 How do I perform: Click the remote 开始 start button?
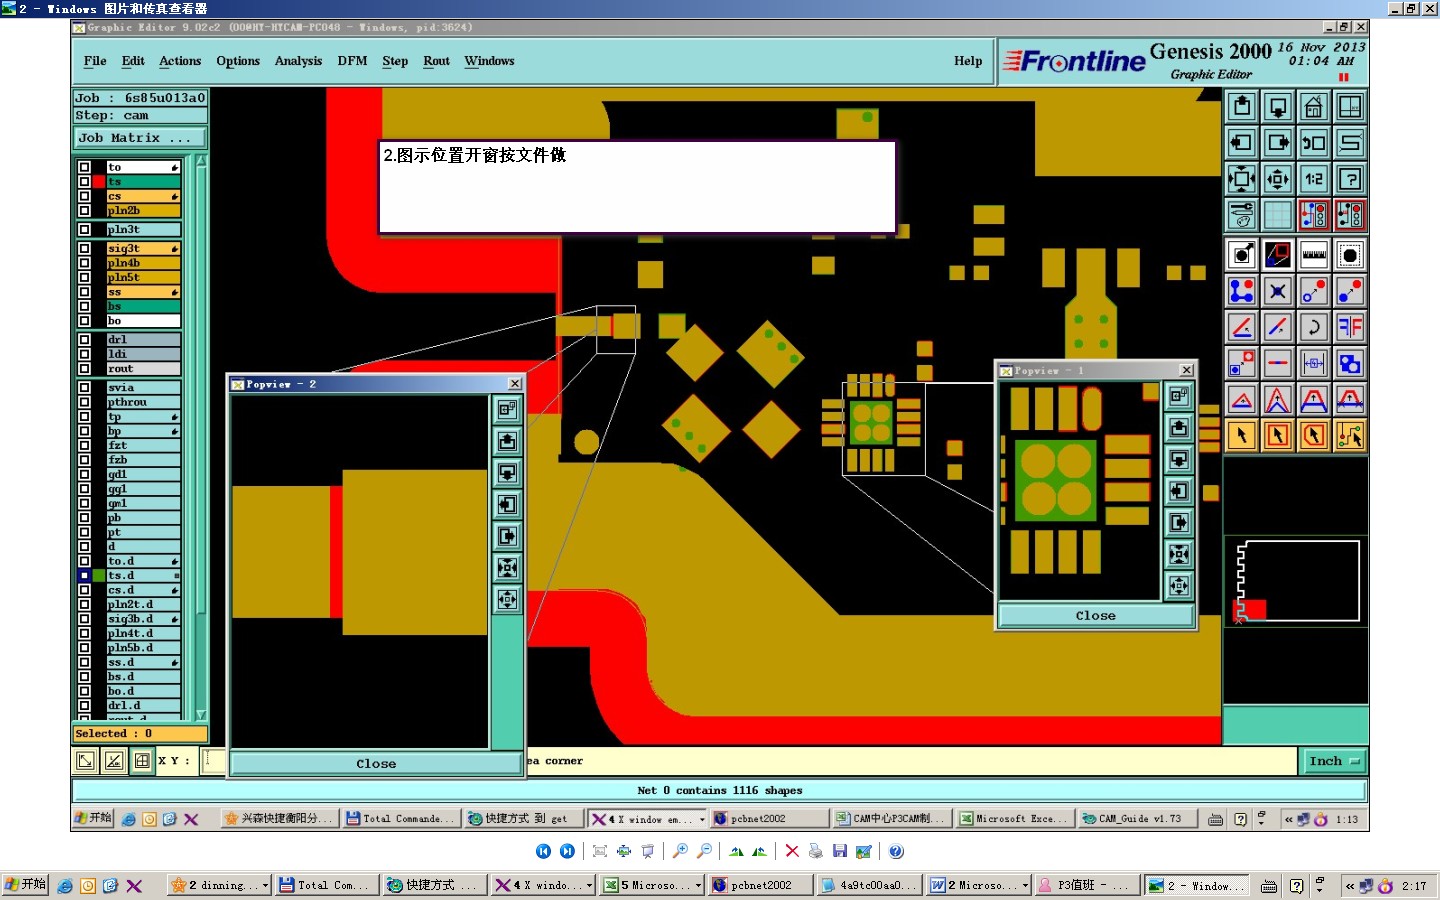[x=93, y=818]
